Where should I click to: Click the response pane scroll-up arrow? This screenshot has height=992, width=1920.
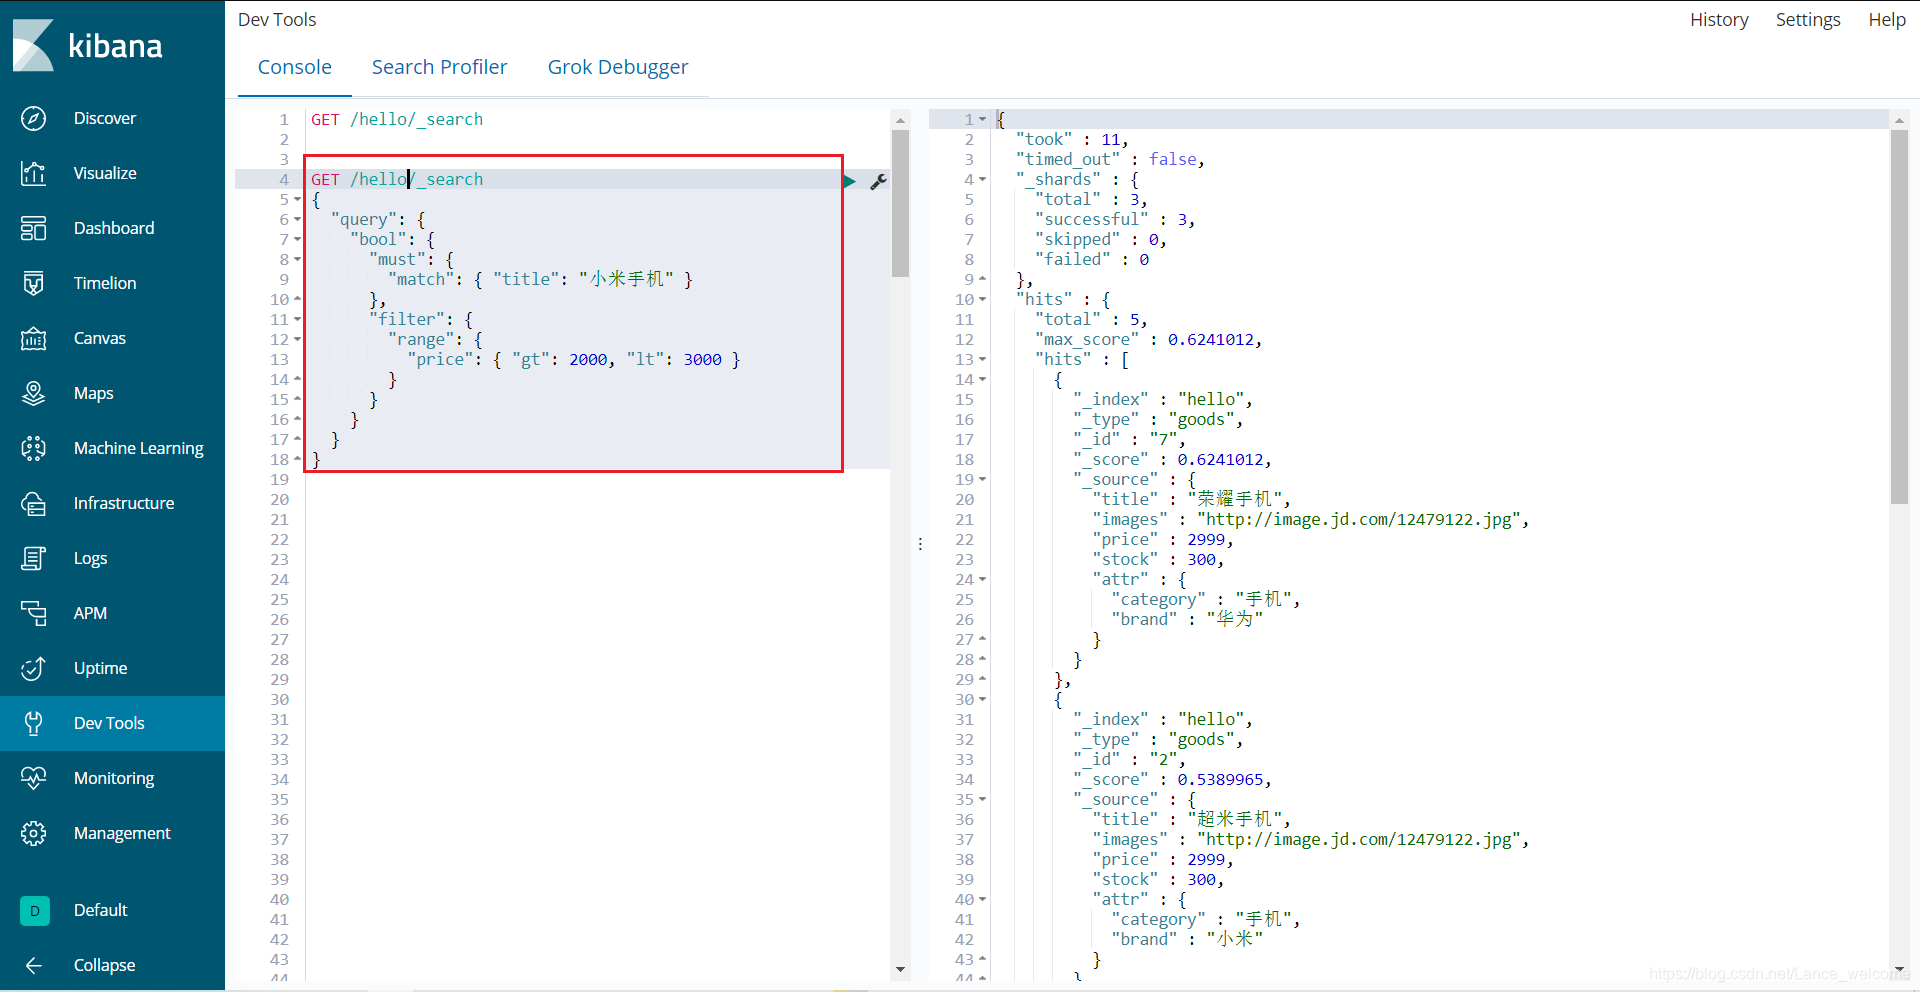click(x=1899, y=120)
